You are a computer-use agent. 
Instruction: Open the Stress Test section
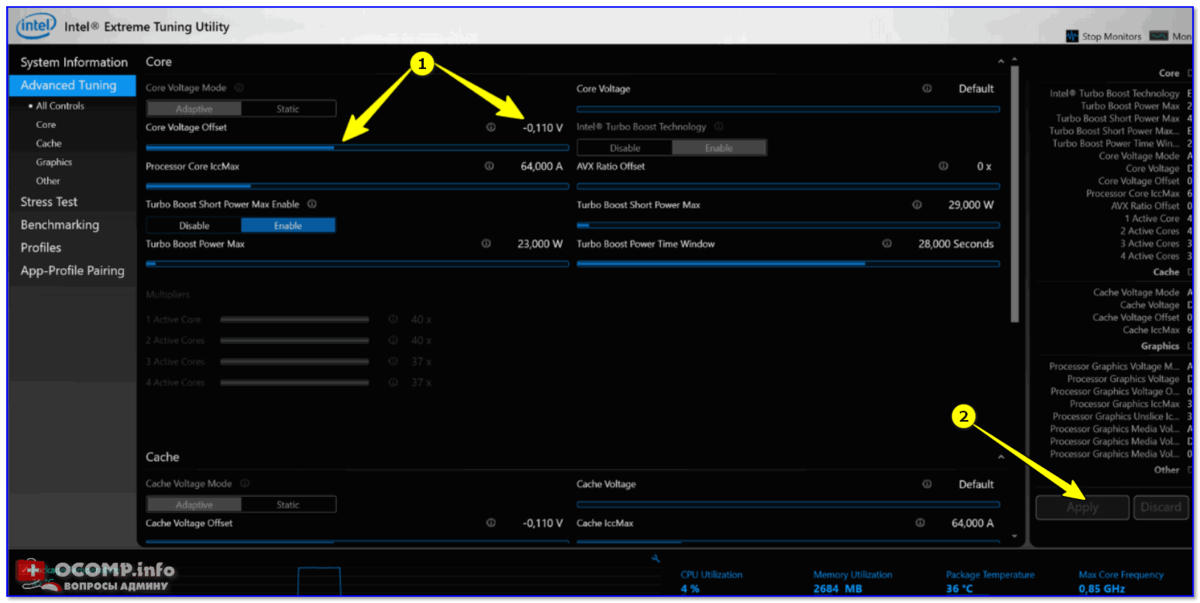tap(49, 202)
